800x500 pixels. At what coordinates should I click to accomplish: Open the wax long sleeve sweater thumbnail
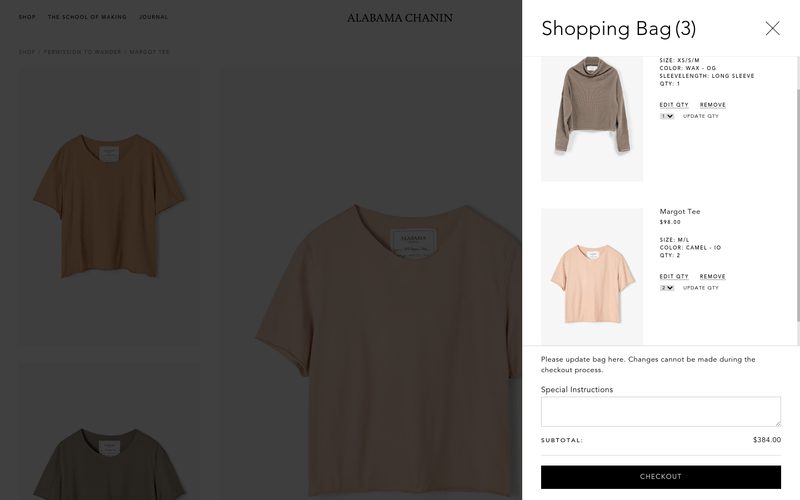pyautogui.click(x=592, y=115)
